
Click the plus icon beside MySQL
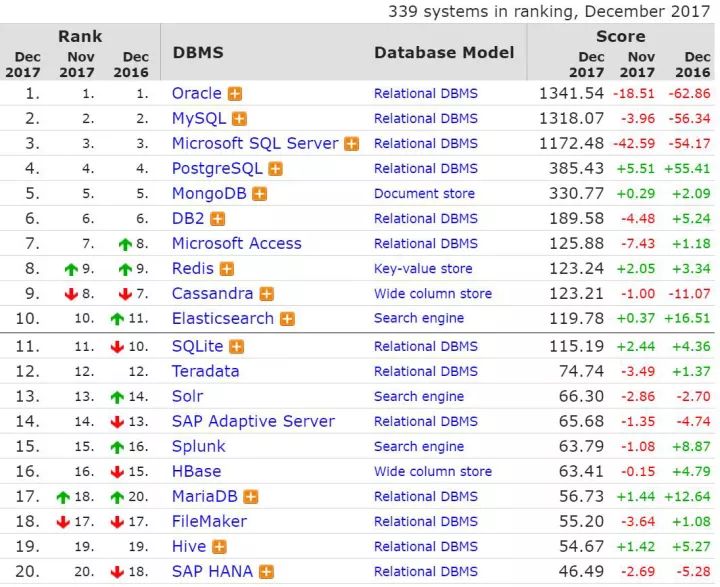239,119
